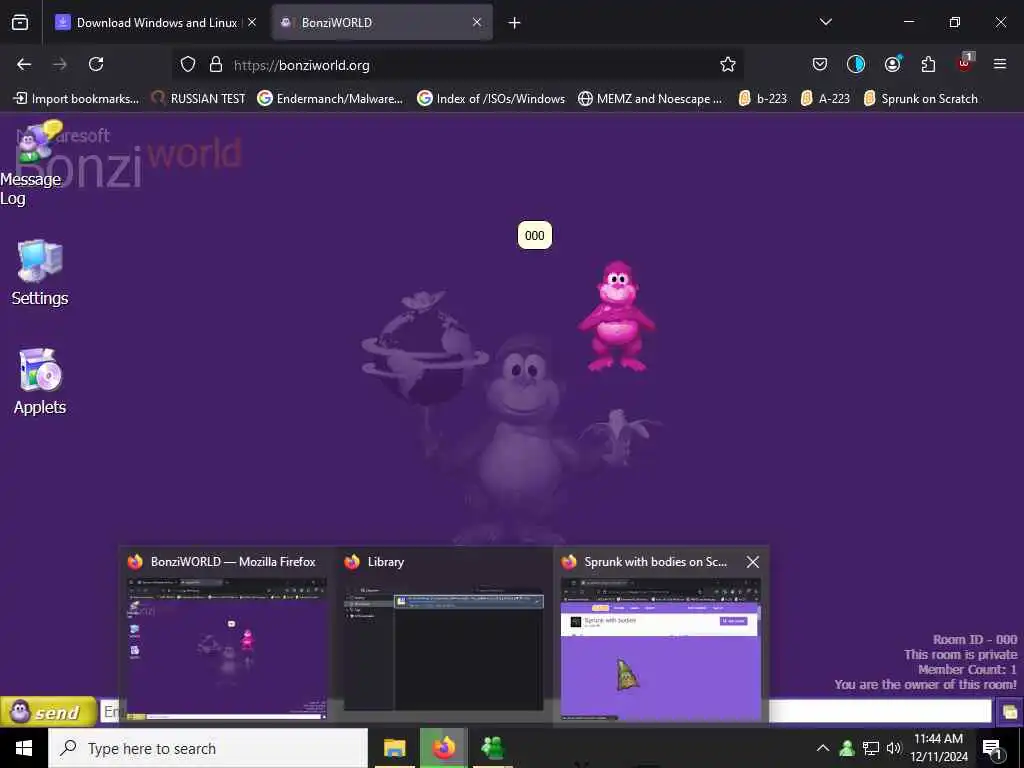This screenshot has width=1024, height=768.
Task: Open the Settings computer icon
Action: (40, 273)
